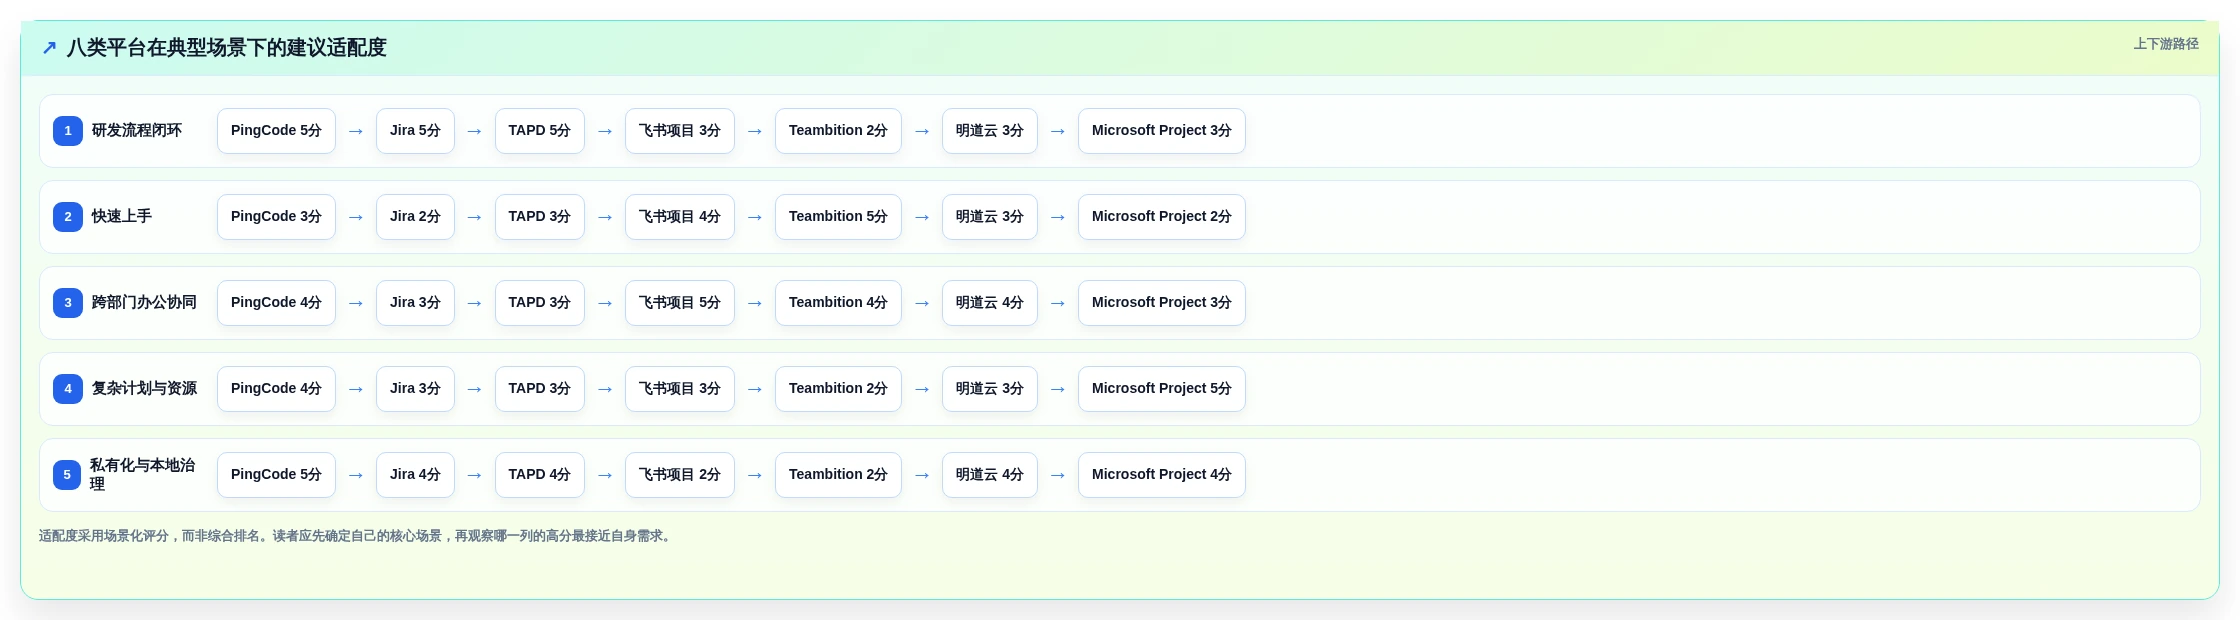Click 飞书项目 3分 chip in 复杂计划与资源 row
2240x620 pixels.
pos(680,389)
